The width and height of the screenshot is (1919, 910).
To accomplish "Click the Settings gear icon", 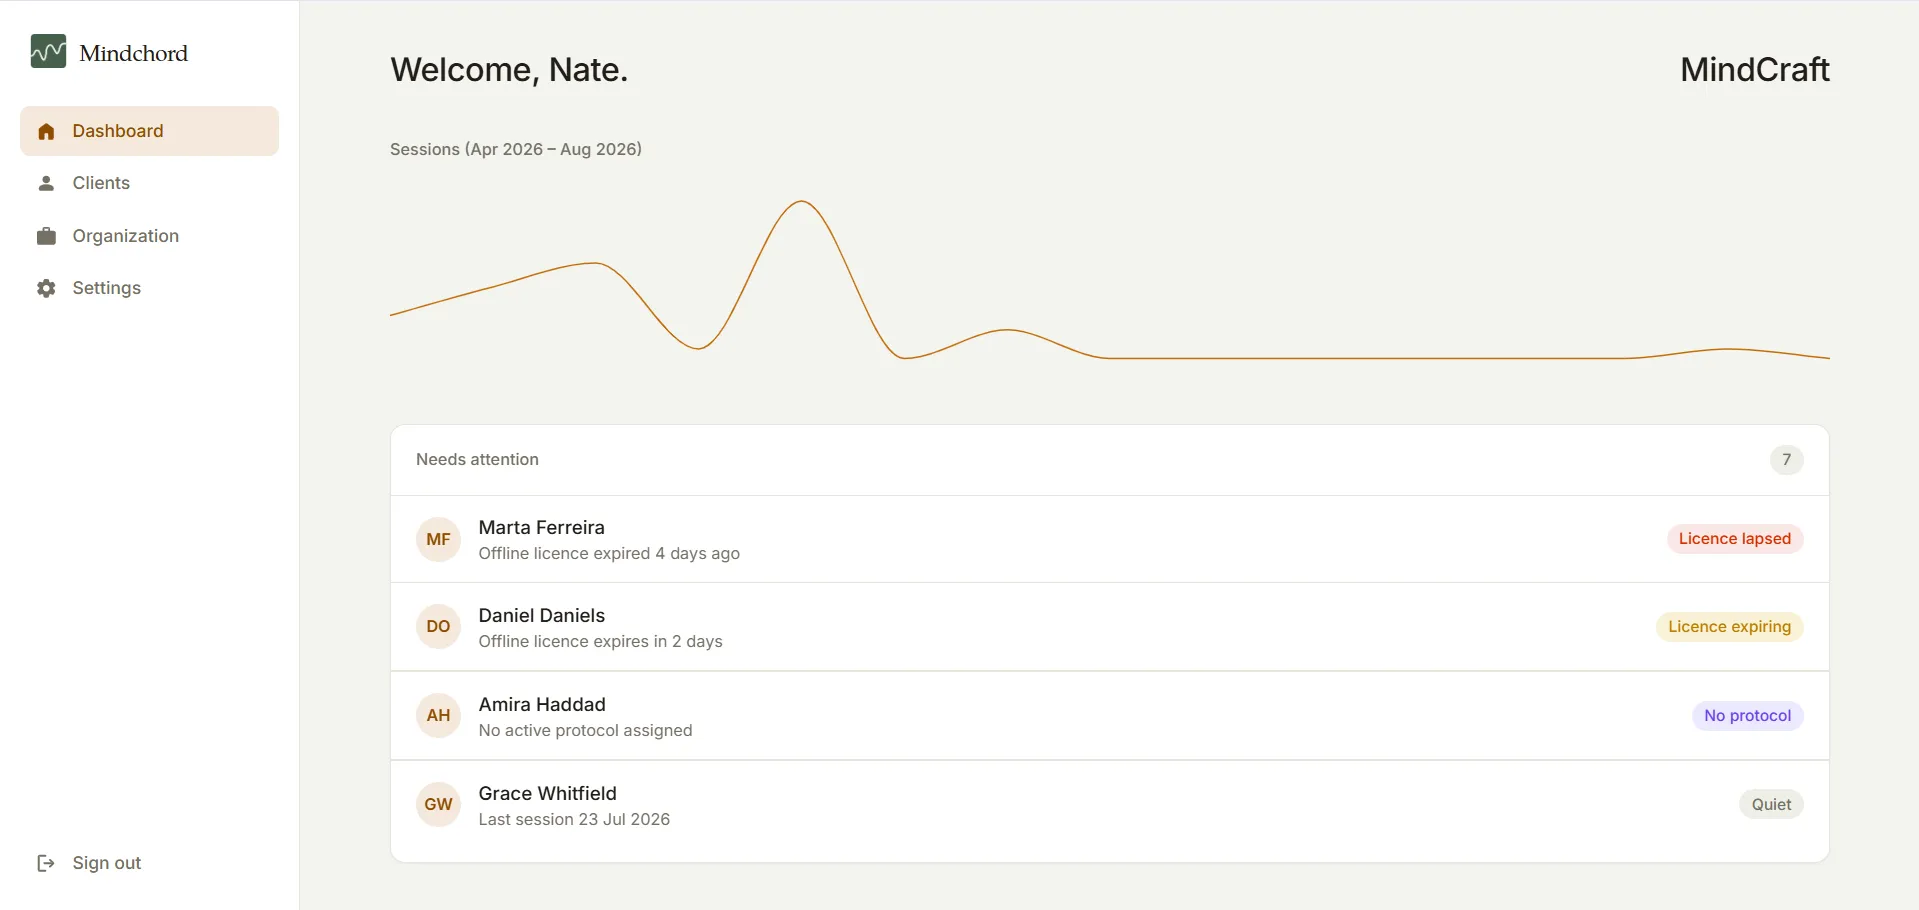I will click(x=46, y=288).
